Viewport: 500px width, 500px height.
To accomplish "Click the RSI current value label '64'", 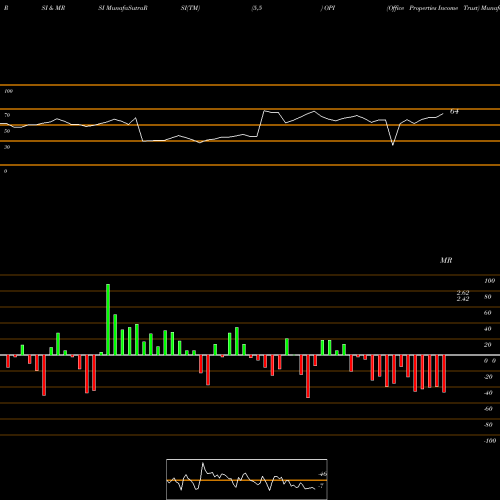I will [x=454, y=112].
